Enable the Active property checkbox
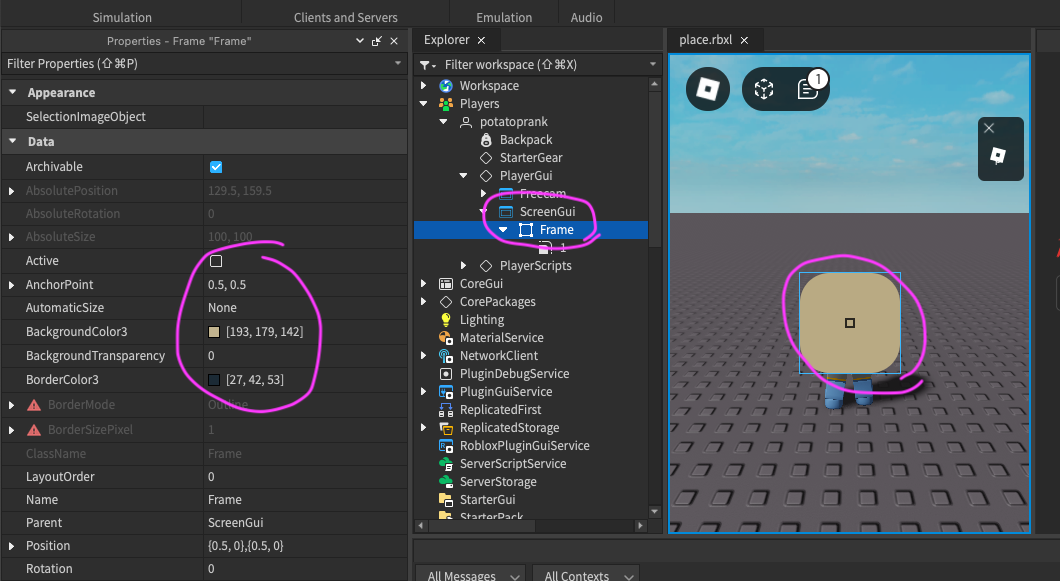Viewport: 1060px width, 581px height. point(216,260)
